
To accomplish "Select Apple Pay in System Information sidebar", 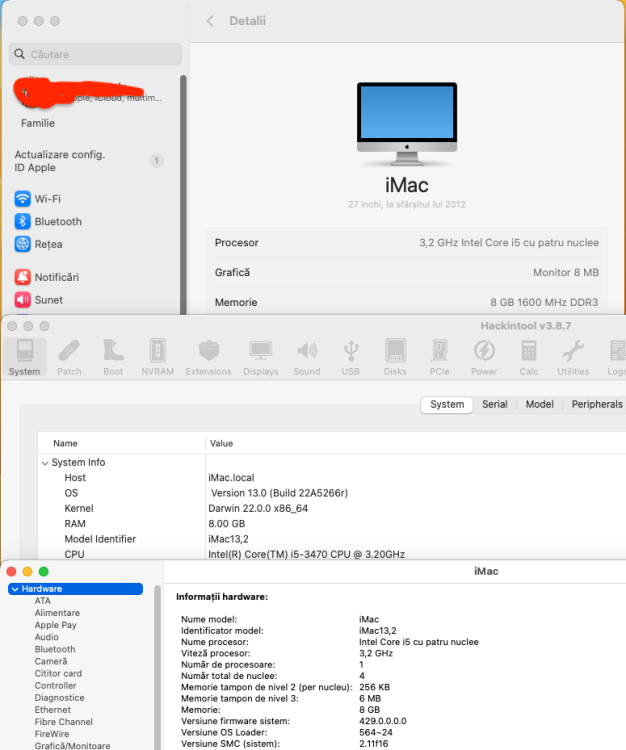I will [x=55, y=625].
